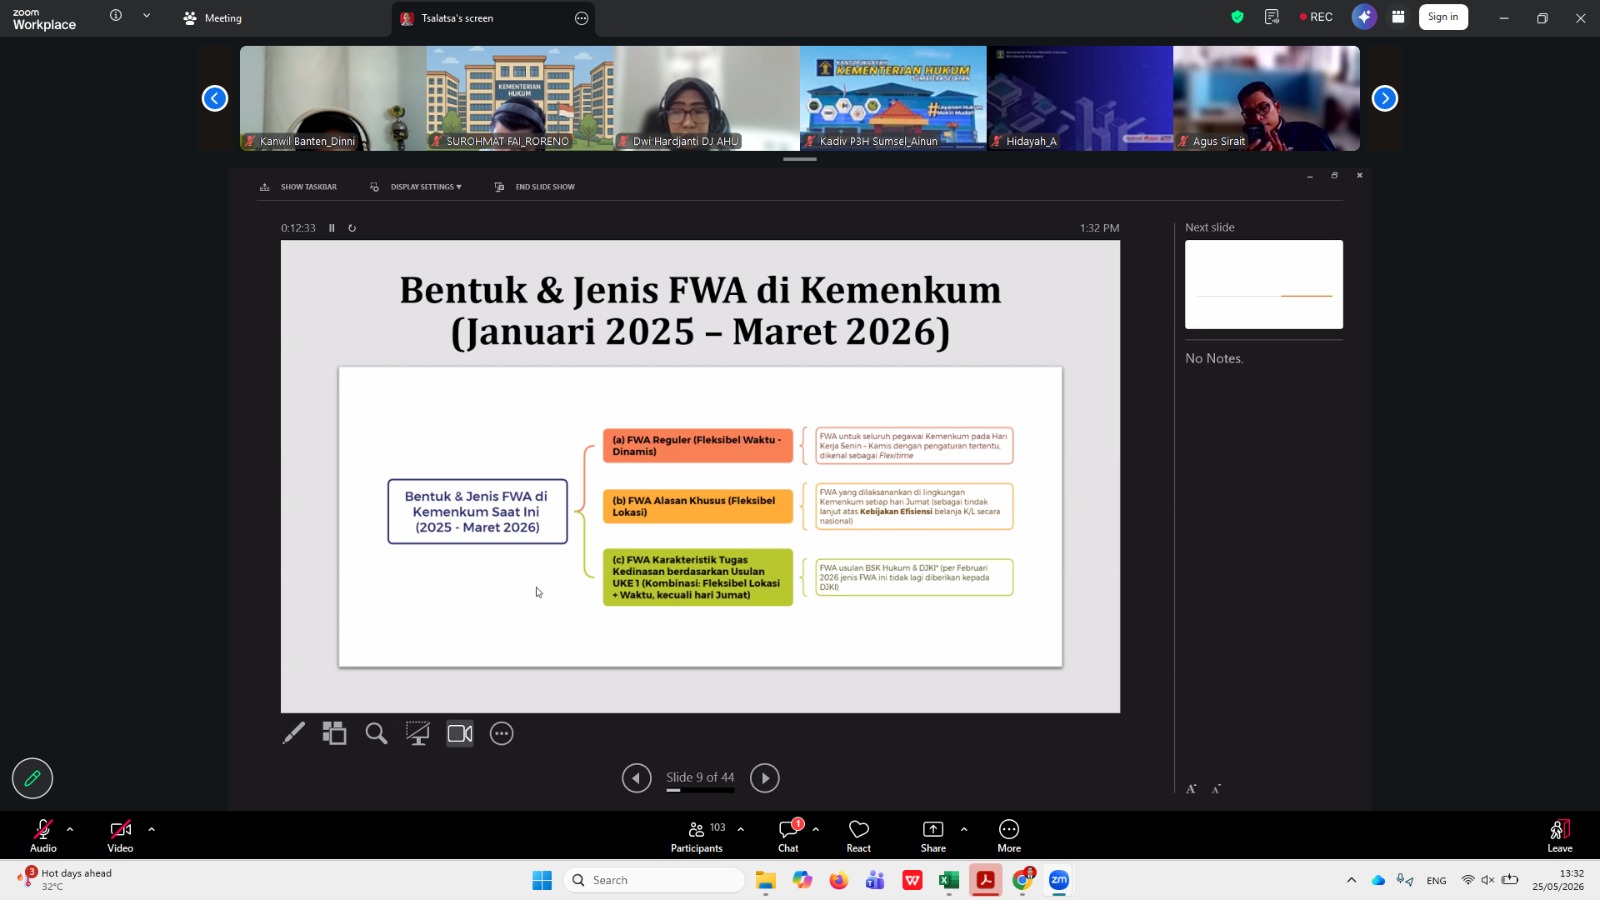
Task: Open more slide show options
Action: tap(502, 734)
